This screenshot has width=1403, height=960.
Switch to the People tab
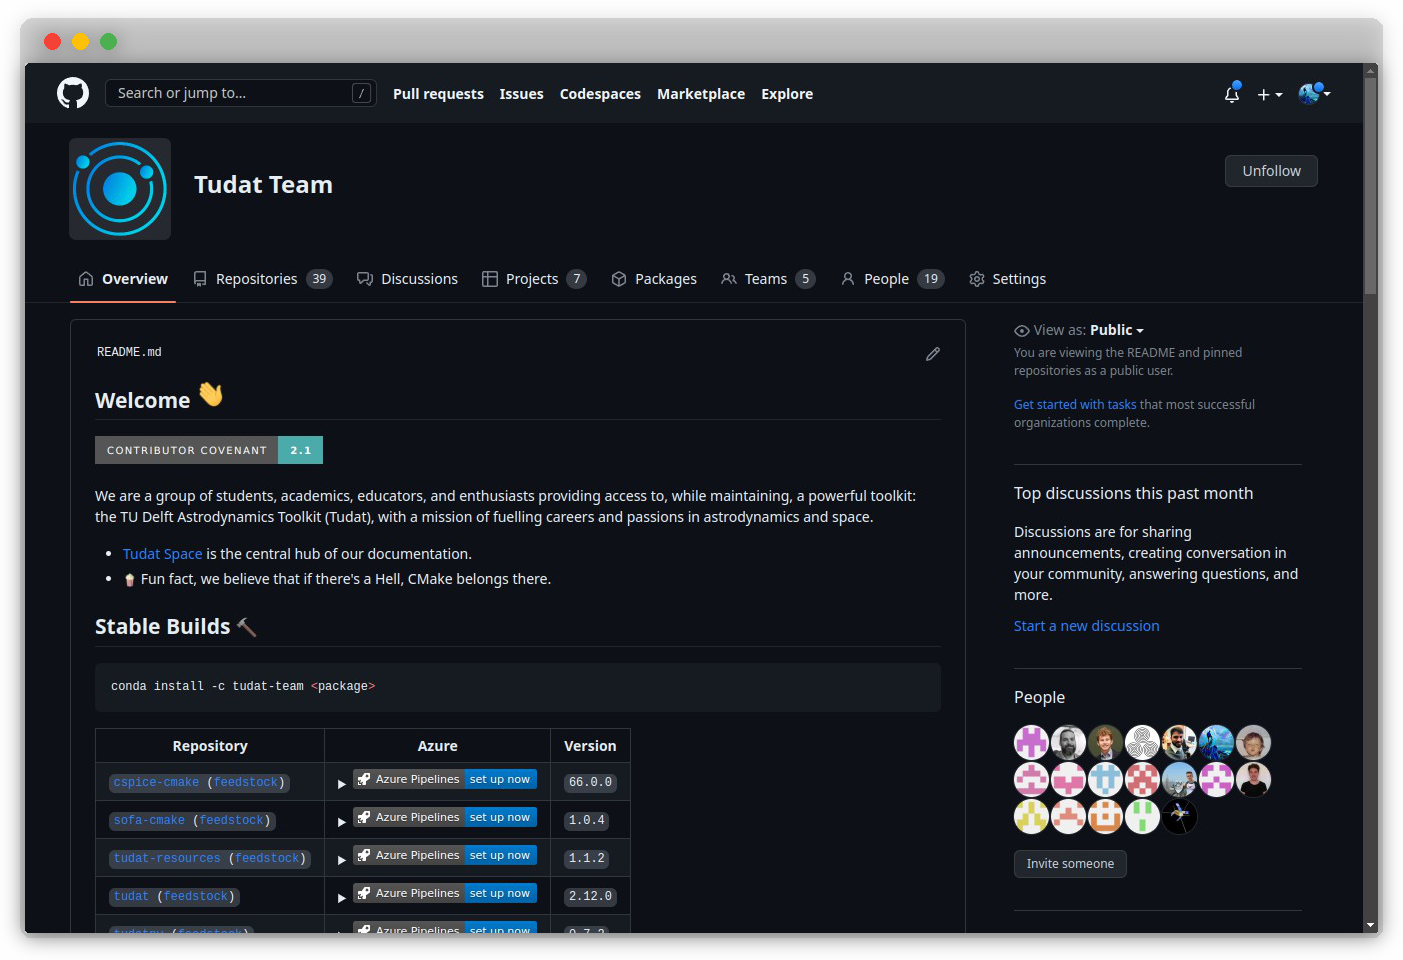(892, 279)
